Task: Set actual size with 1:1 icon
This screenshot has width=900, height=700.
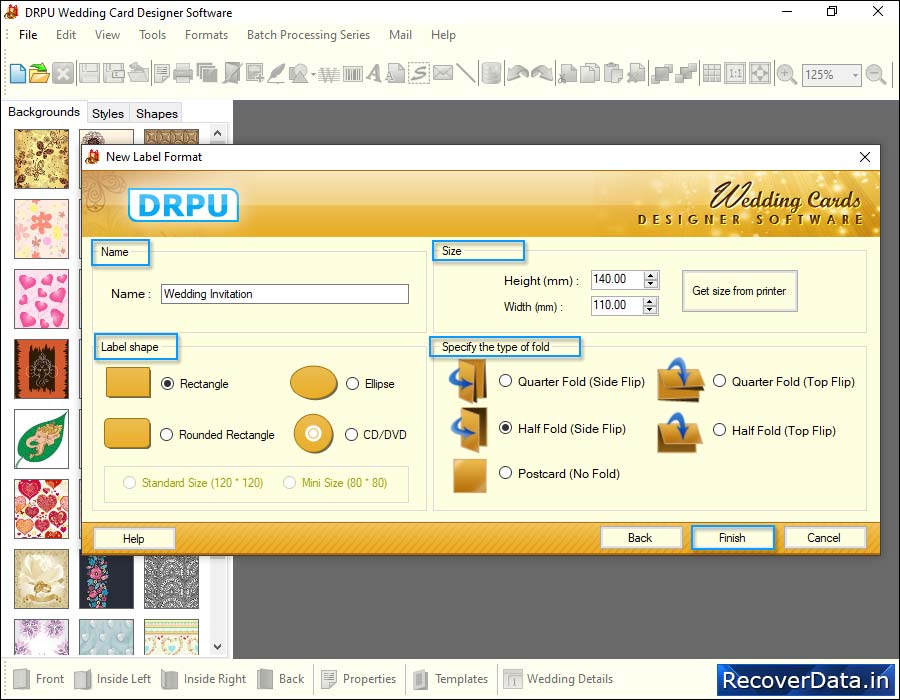Action: click(735, 74)
